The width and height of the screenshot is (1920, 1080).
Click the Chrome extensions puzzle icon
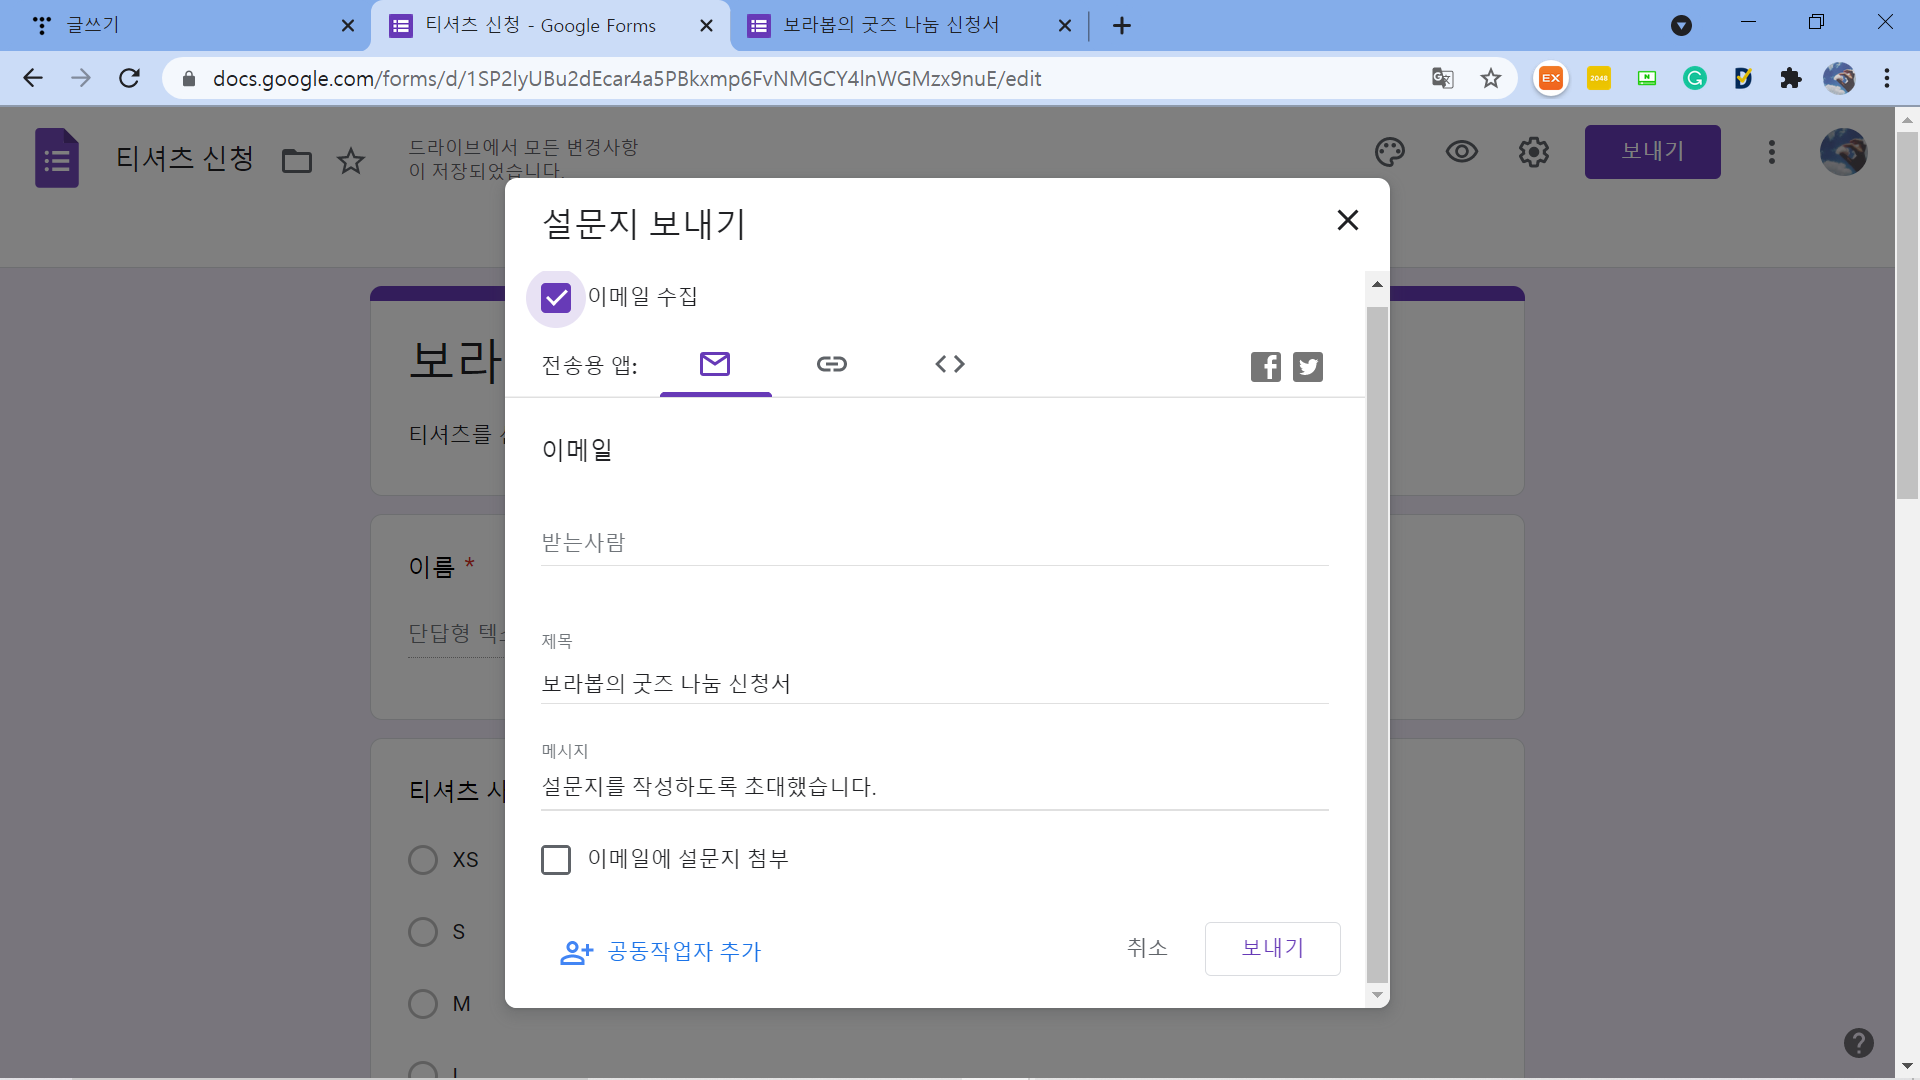click(x=1790, y=78)
